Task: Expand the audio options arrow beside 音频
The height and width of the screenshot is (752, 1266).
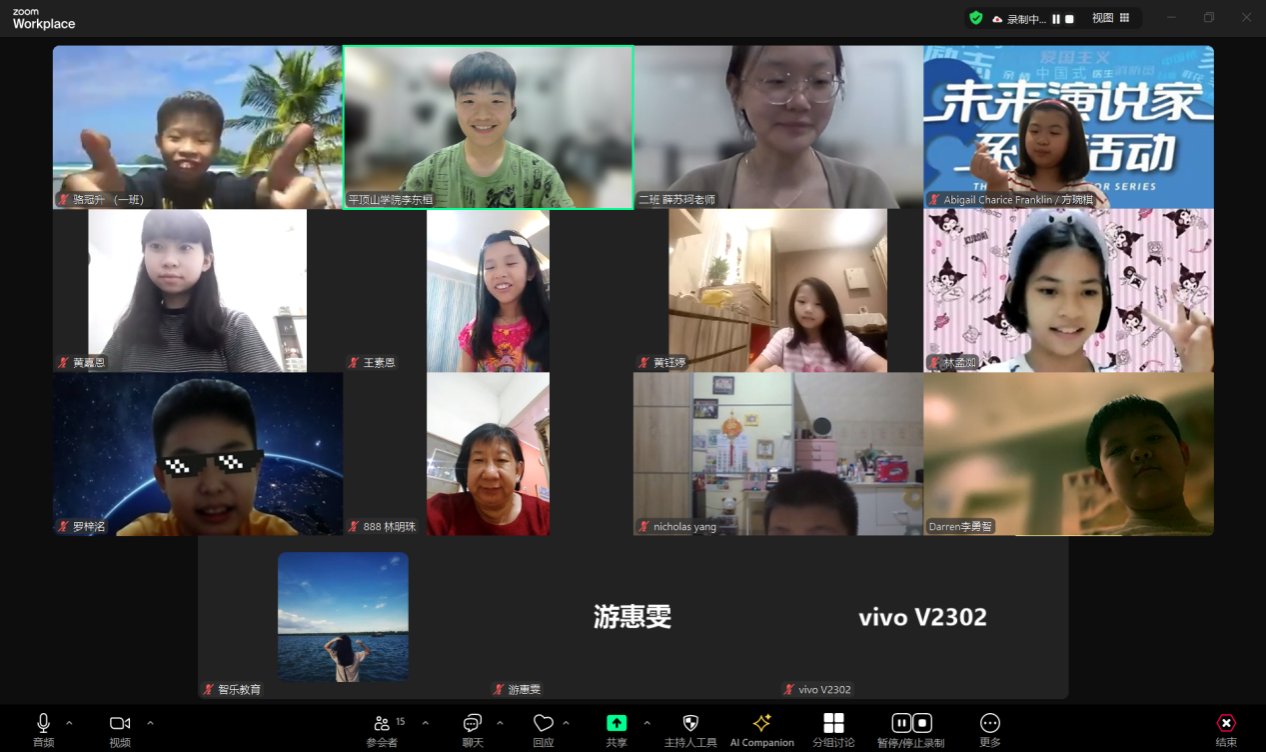Action: click(x=69, y=723)
